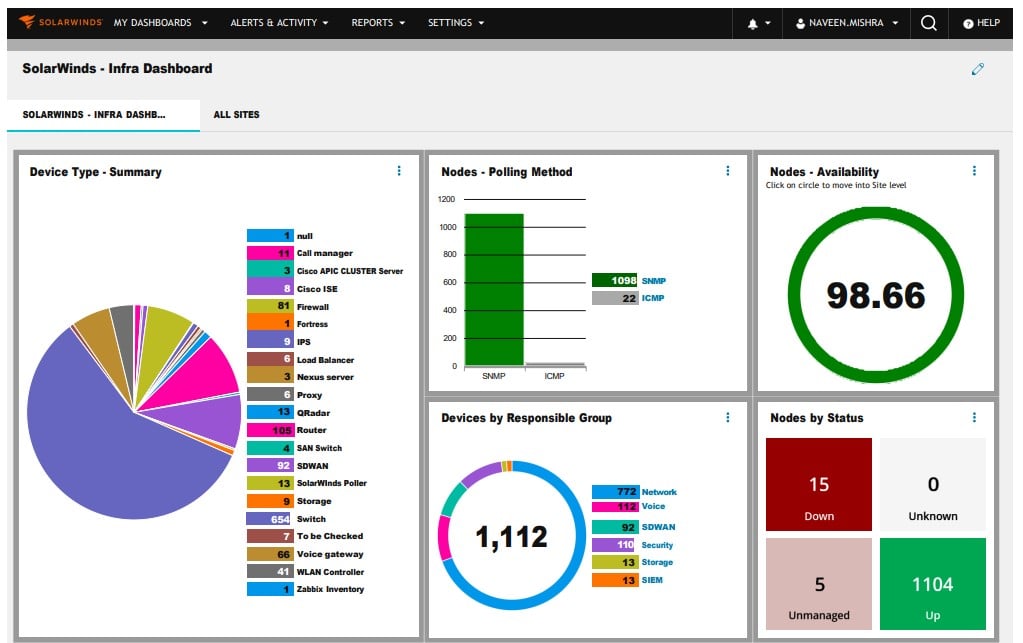Open Nodes by Status widget options menu
Screen dimensions: 1023x643
(x=974, y=417)
